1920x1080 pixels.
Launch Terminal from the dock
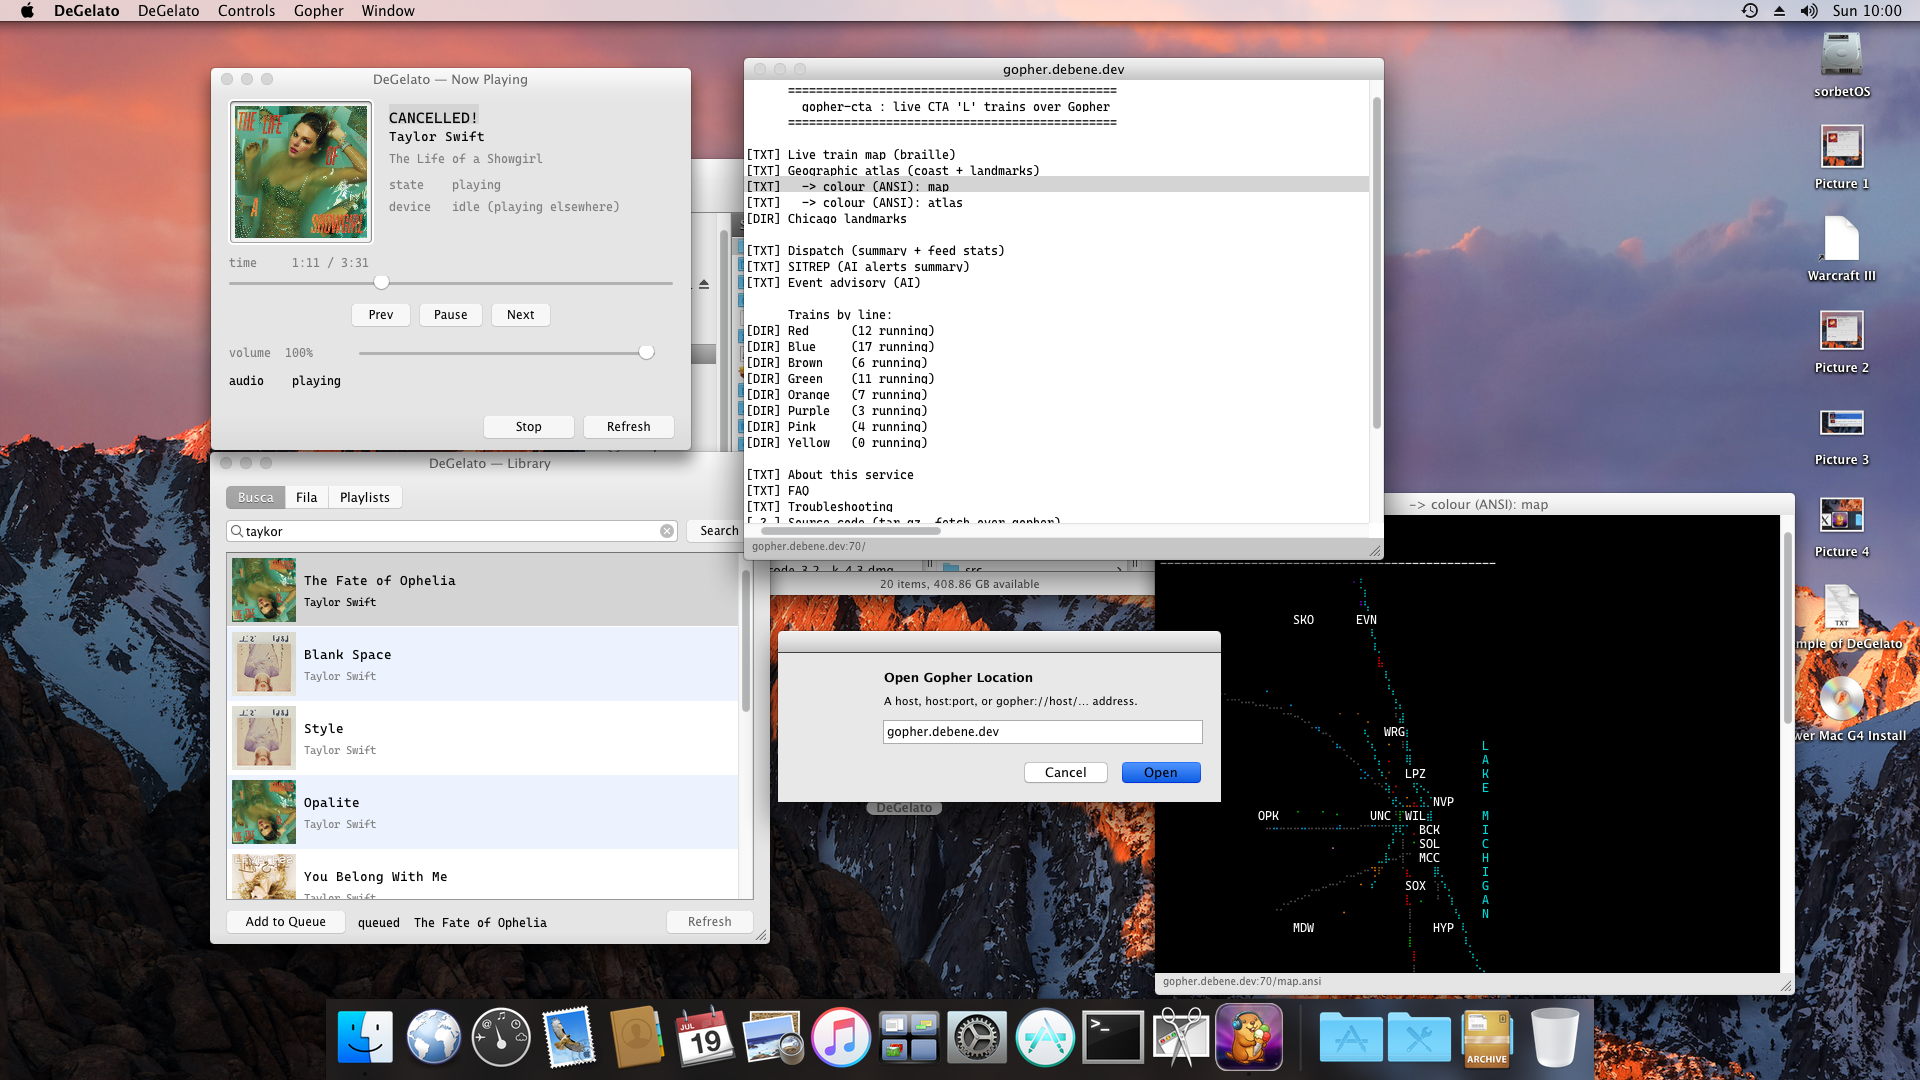tap(1113, 1037)
